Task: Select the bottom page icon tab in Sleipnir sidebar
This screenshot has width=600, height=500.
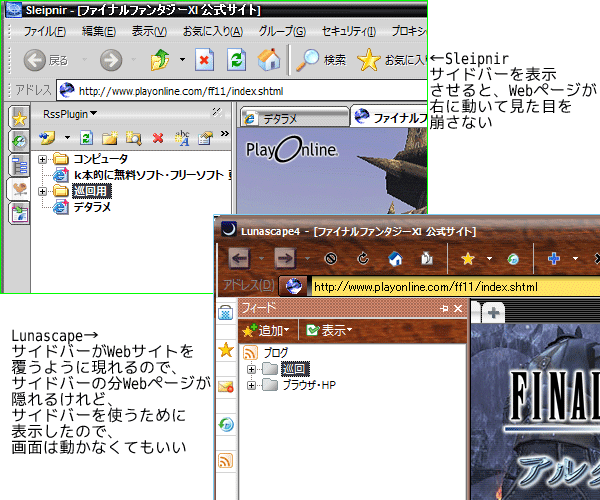Action: 19,213
